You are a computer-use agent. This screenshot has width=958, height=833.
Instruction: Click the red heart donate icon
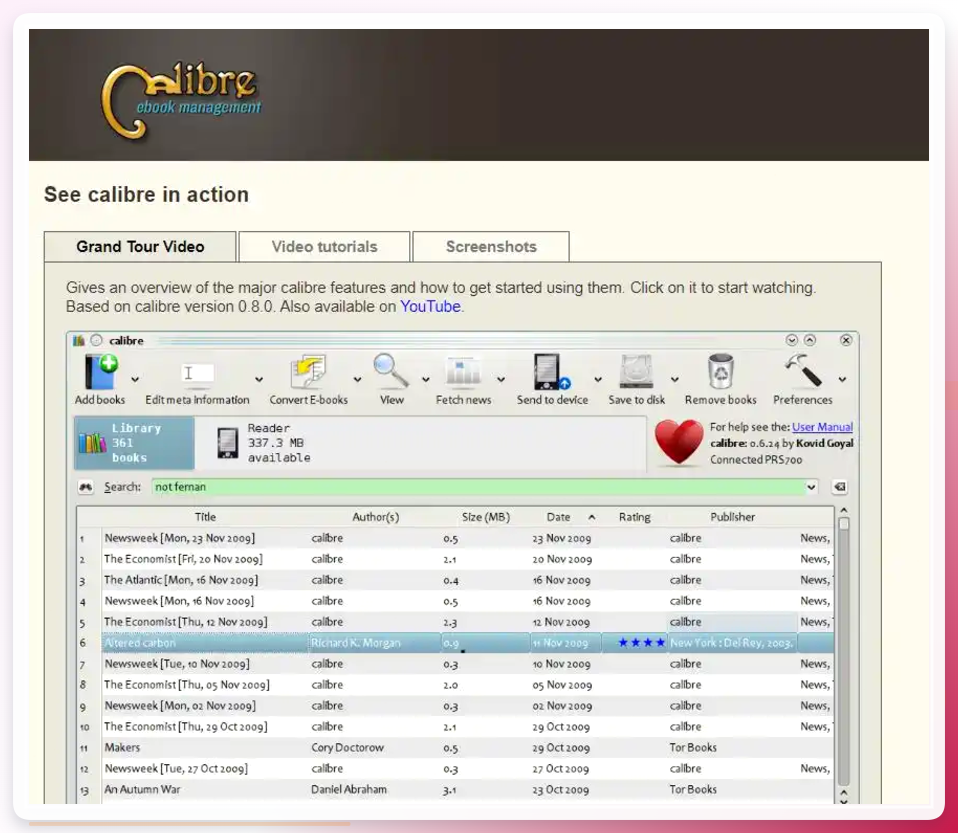point(679,441)
